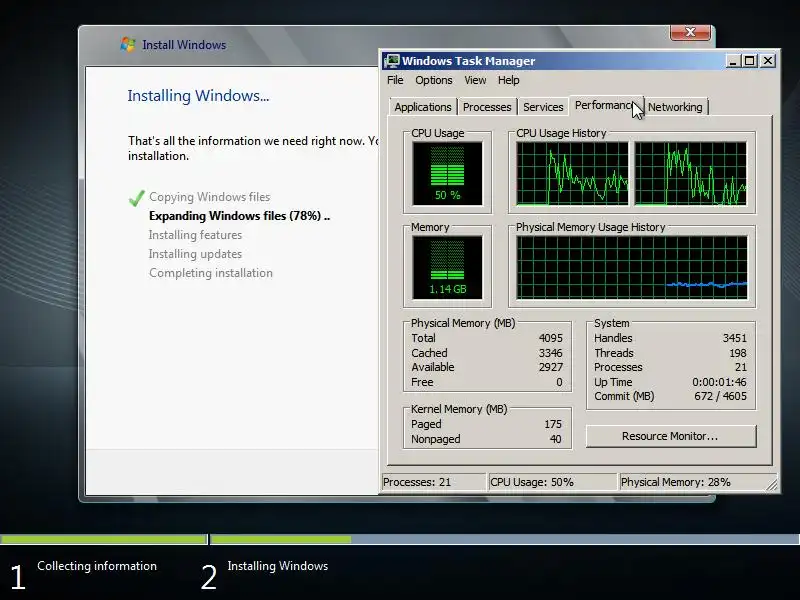Open the File menu in Task Manager
This screenshot has width=800, height=600.
point(395,80)
